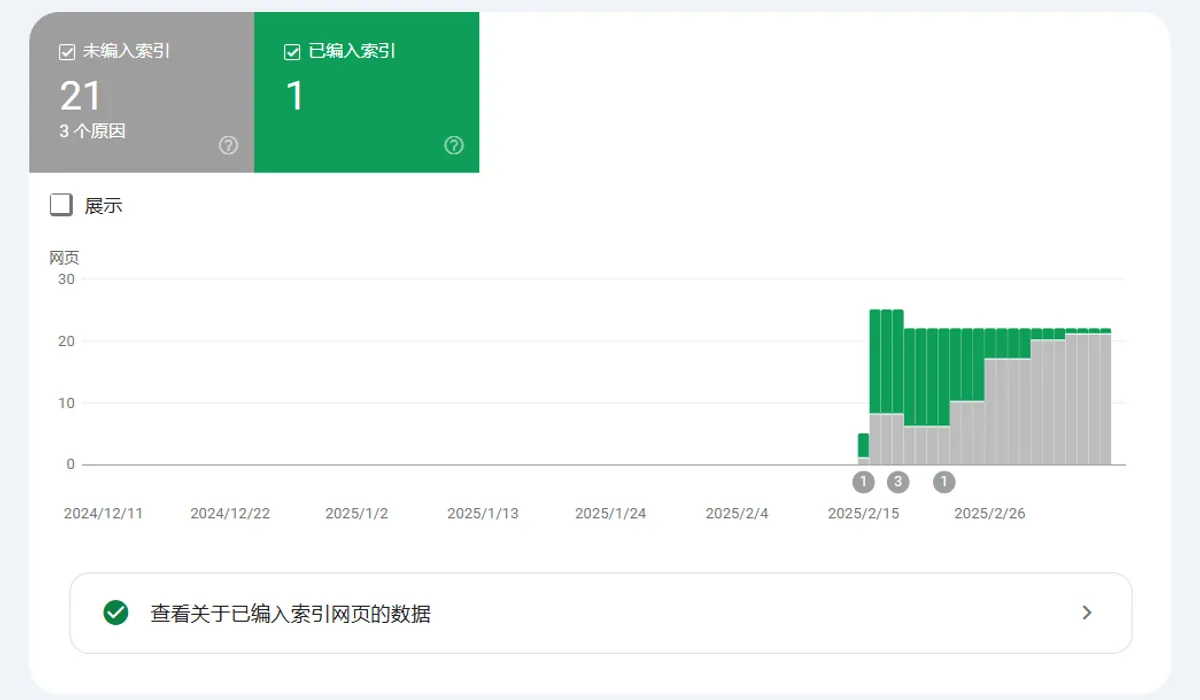Click green checkmark icon beside 查看关于已编入索引网页的数据
The width and height of the screenshot is (1200, 700).
116,613
